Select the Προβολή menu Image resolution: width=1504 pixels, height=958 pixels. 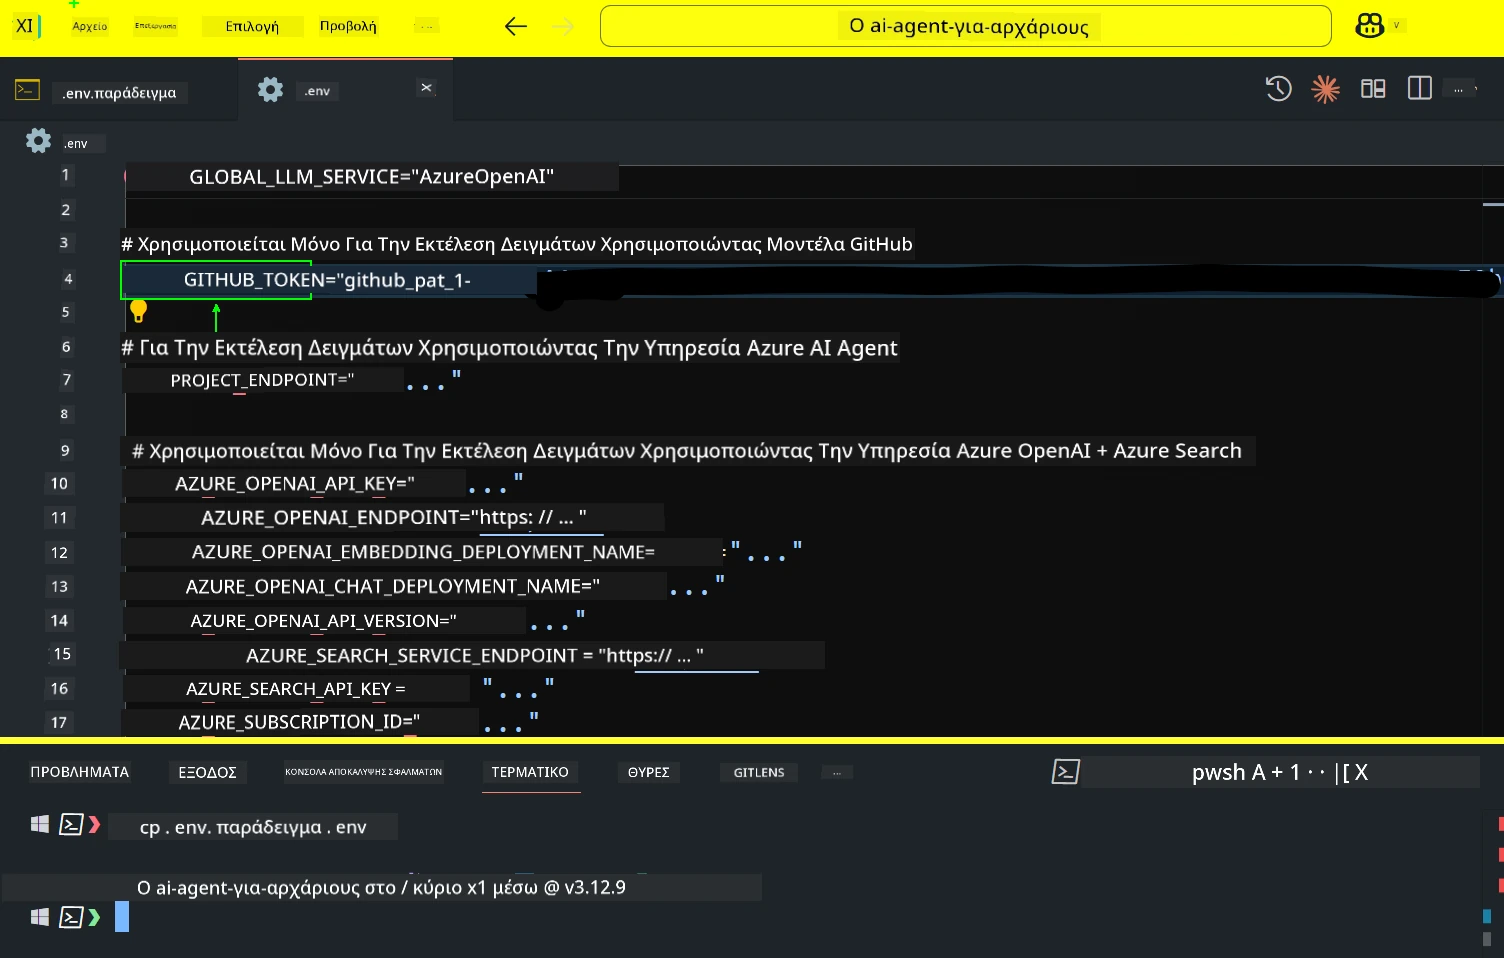coord(346,26)
